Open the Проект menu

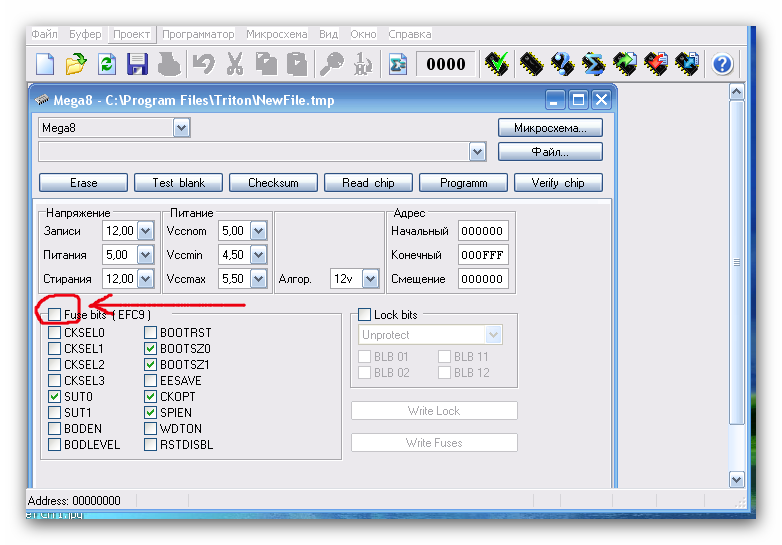(132, 34)
